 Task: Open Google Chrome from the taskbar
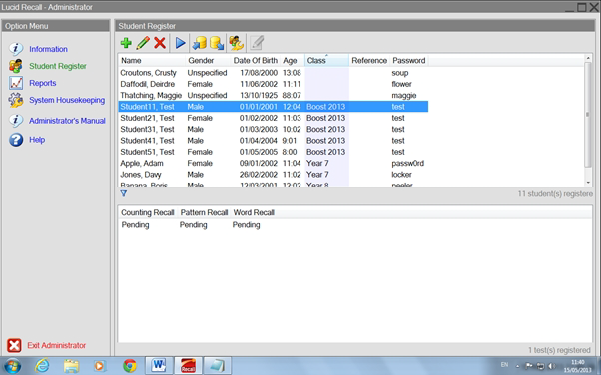[x=130, y=365]
